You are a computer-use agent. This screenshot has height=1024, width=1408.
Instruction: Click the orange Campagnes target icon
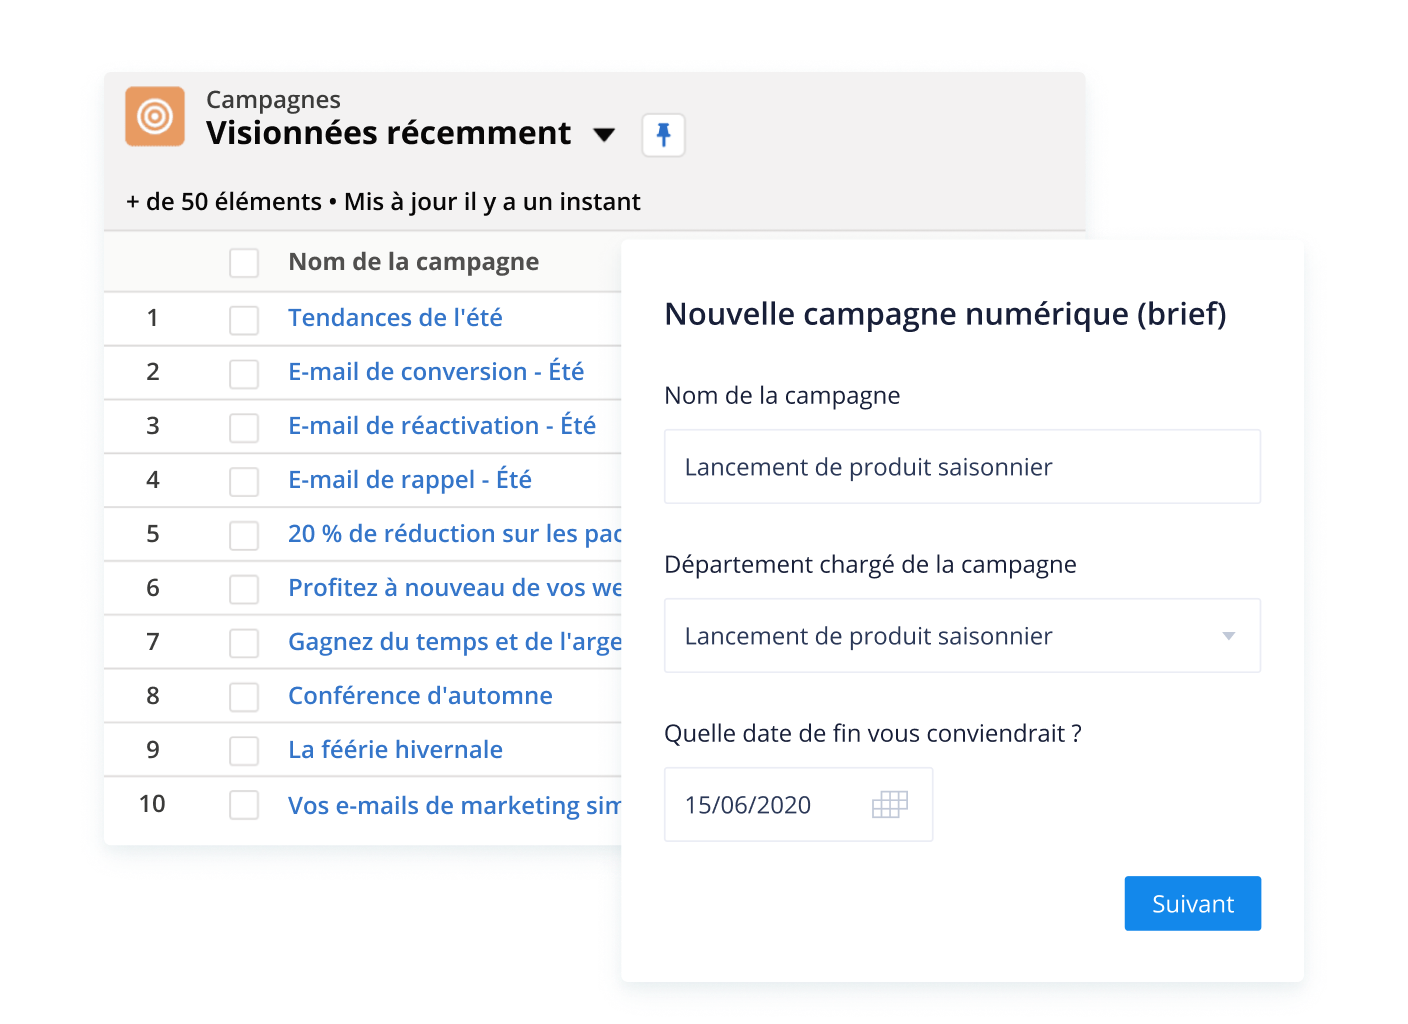pos(155,117)
